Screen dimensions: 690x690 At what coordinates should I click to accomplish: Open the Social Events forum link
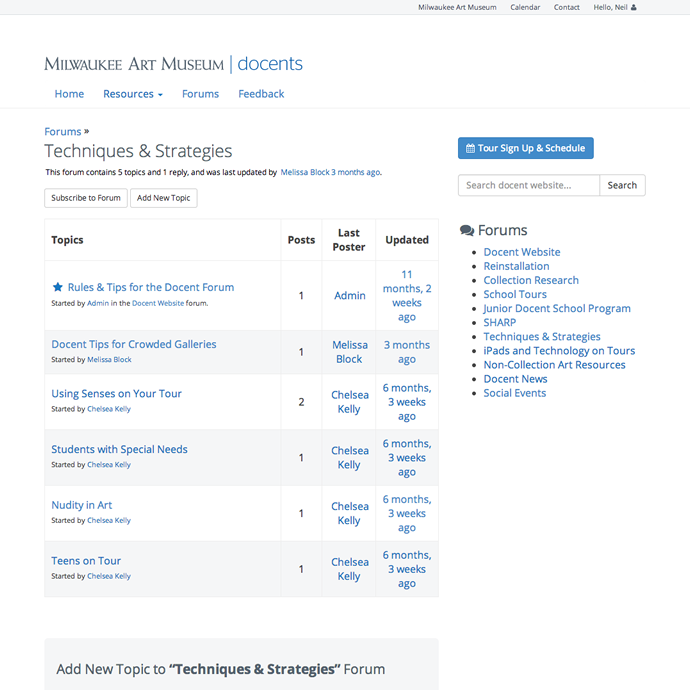pos(515,393)
